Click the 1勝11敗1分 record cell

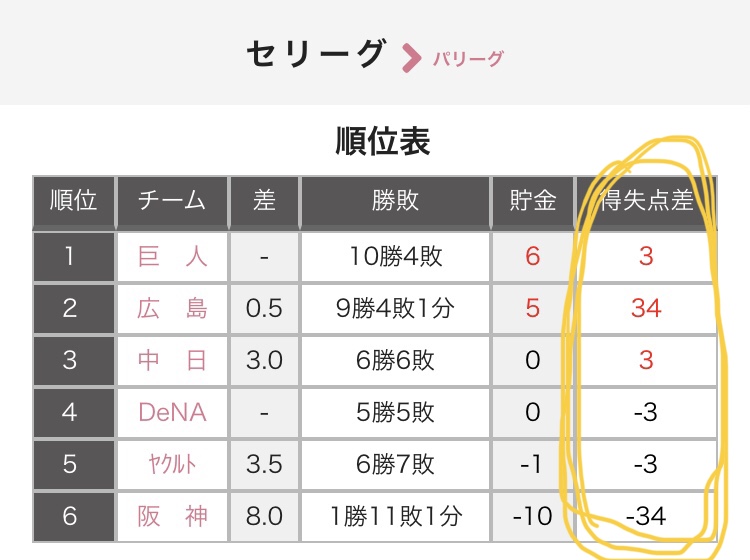click(x=394, y=516)
